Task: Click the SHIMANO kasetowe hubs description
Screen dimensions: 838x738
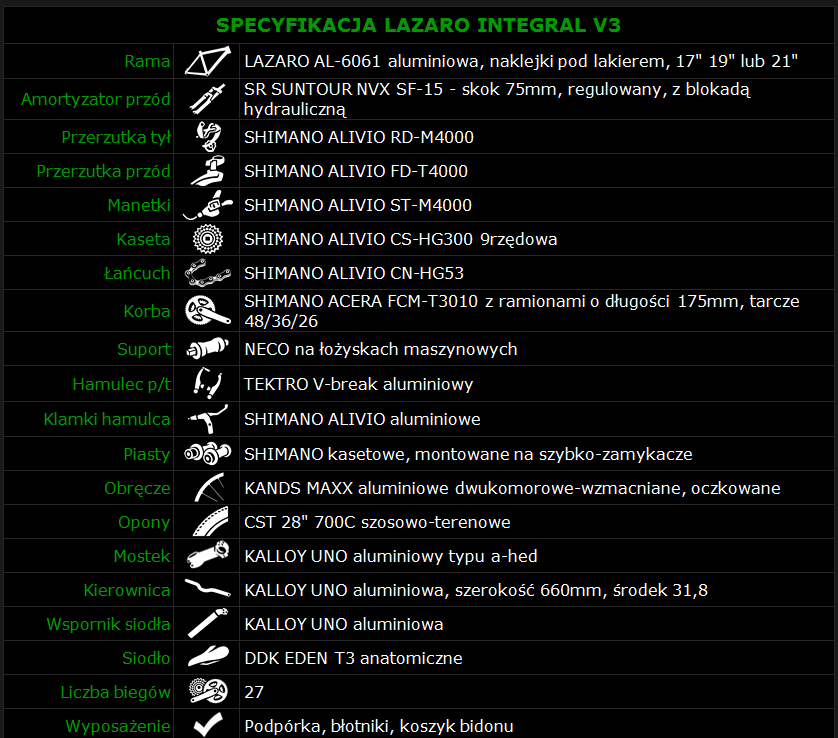Action: [x=468, y=454]
